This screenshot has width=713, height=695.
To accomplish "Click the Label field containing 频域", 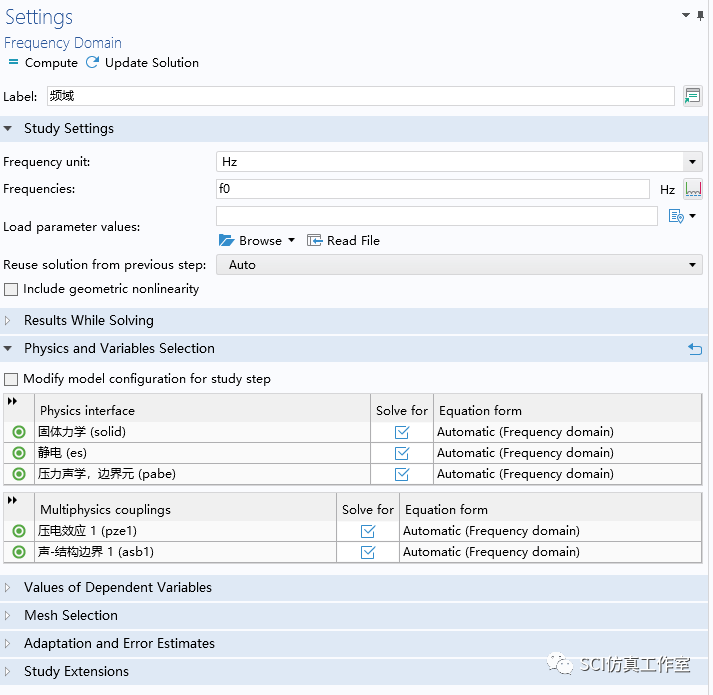I will 361,96.
